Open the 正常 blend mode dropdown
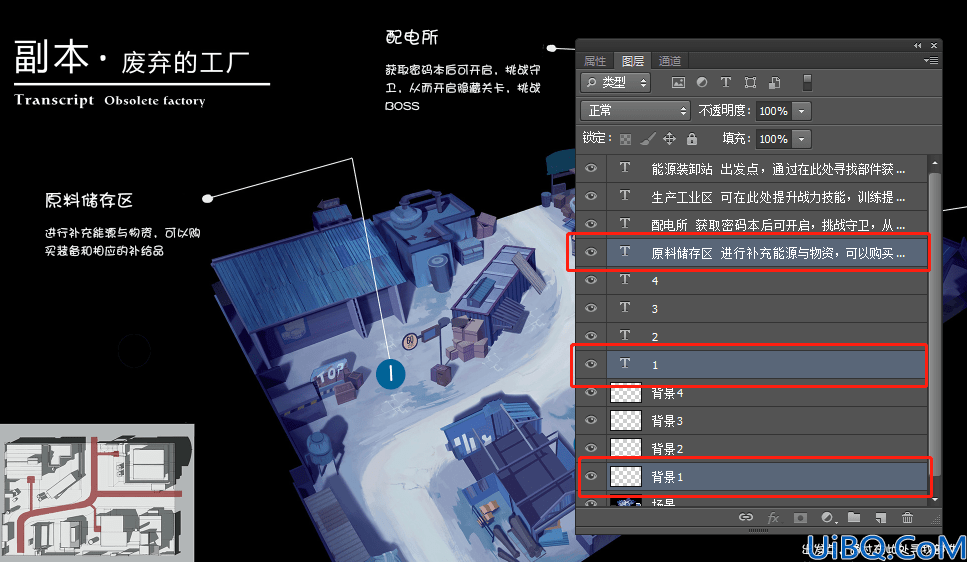967x562 pixels. tap(635, 110)
